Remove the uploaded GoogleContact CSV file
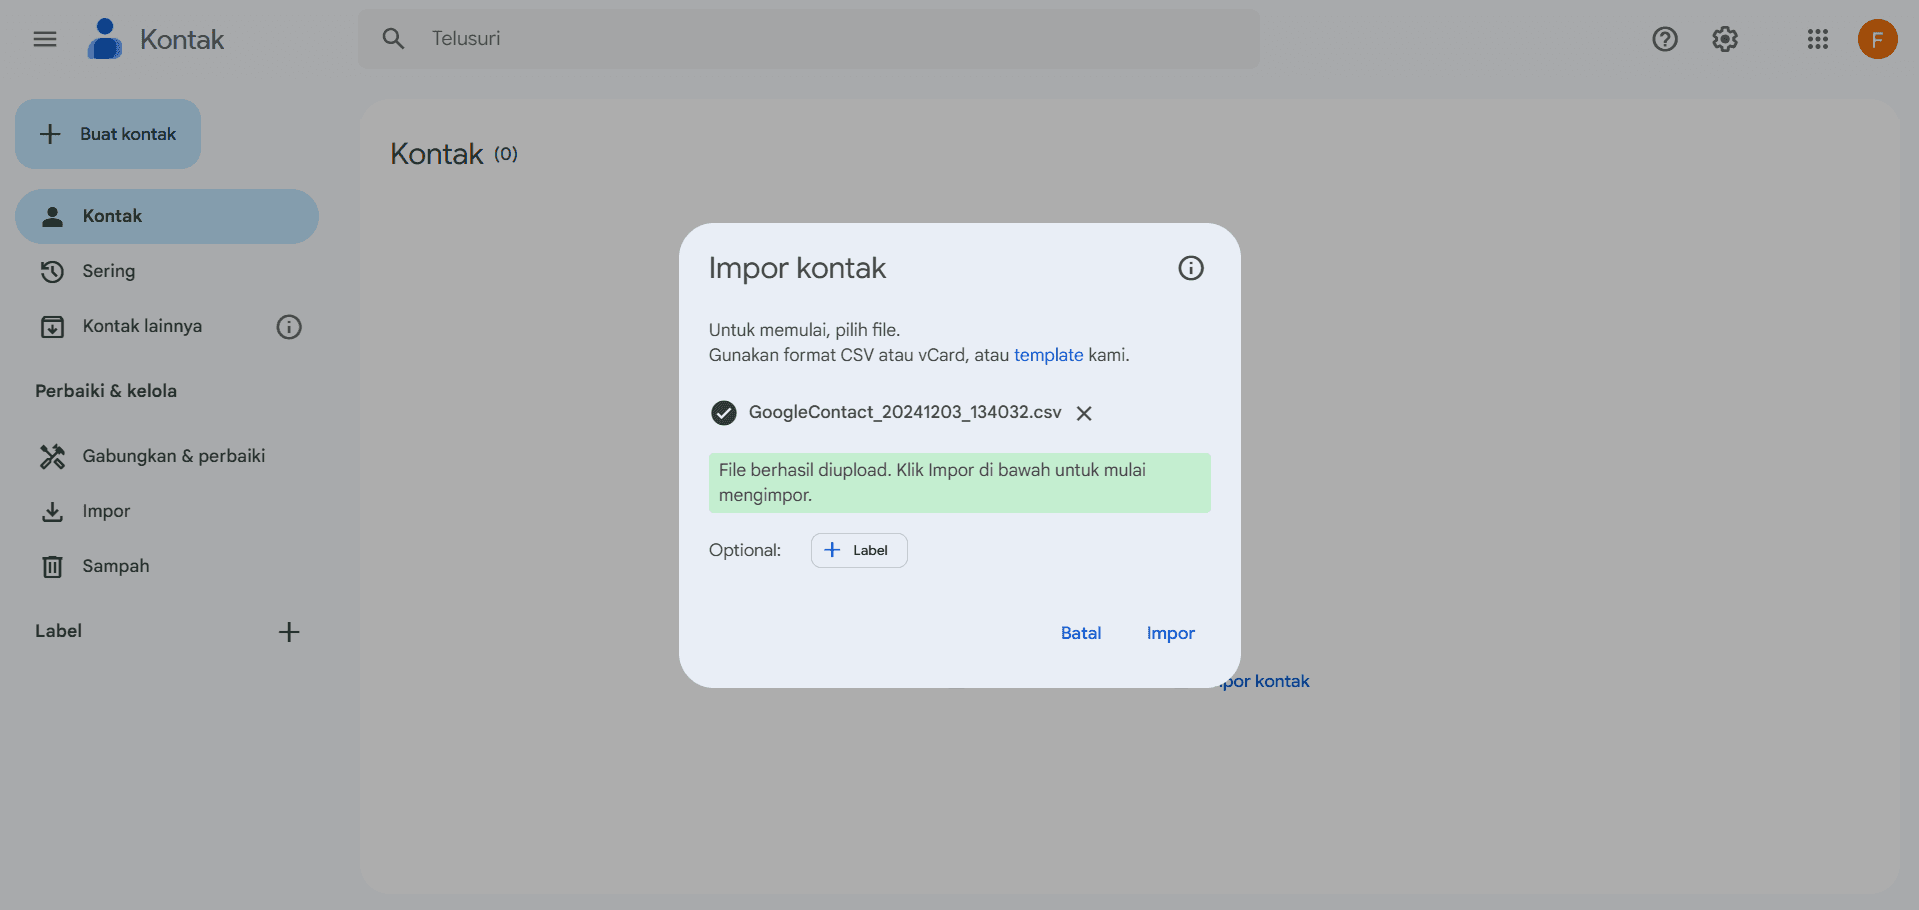The width and height of the screenshot is (1919, 910). coord(1084,413)
